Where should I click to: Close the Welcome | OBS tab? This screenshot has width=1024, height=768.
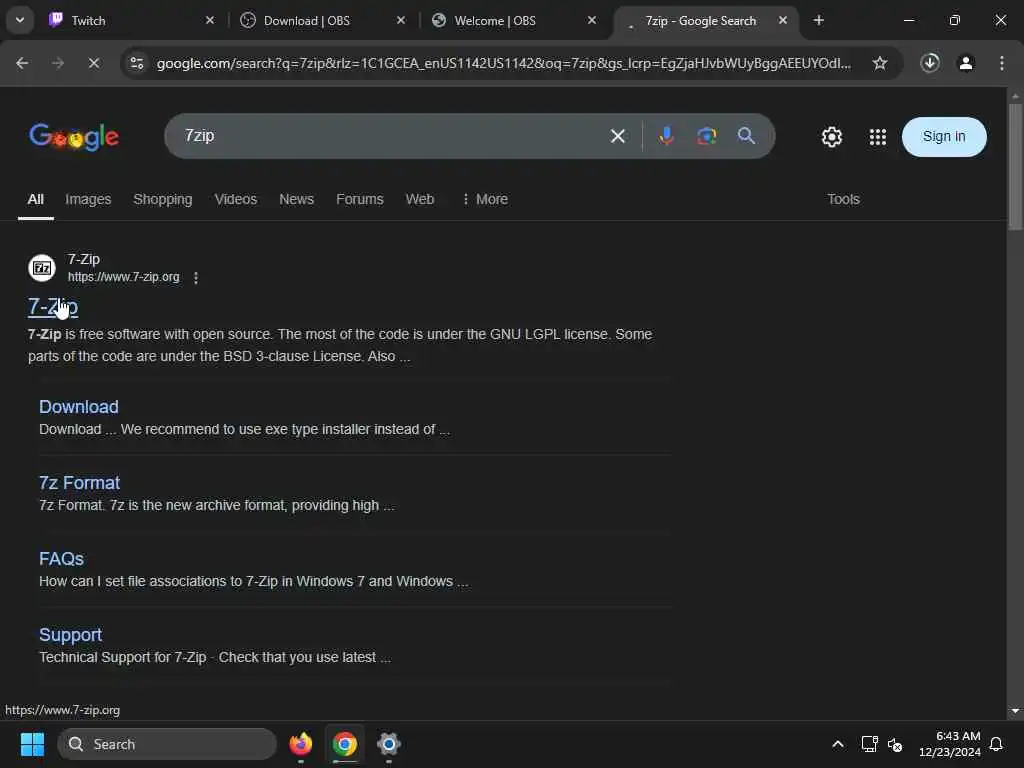pyautogui.click(x=592, y=20)
